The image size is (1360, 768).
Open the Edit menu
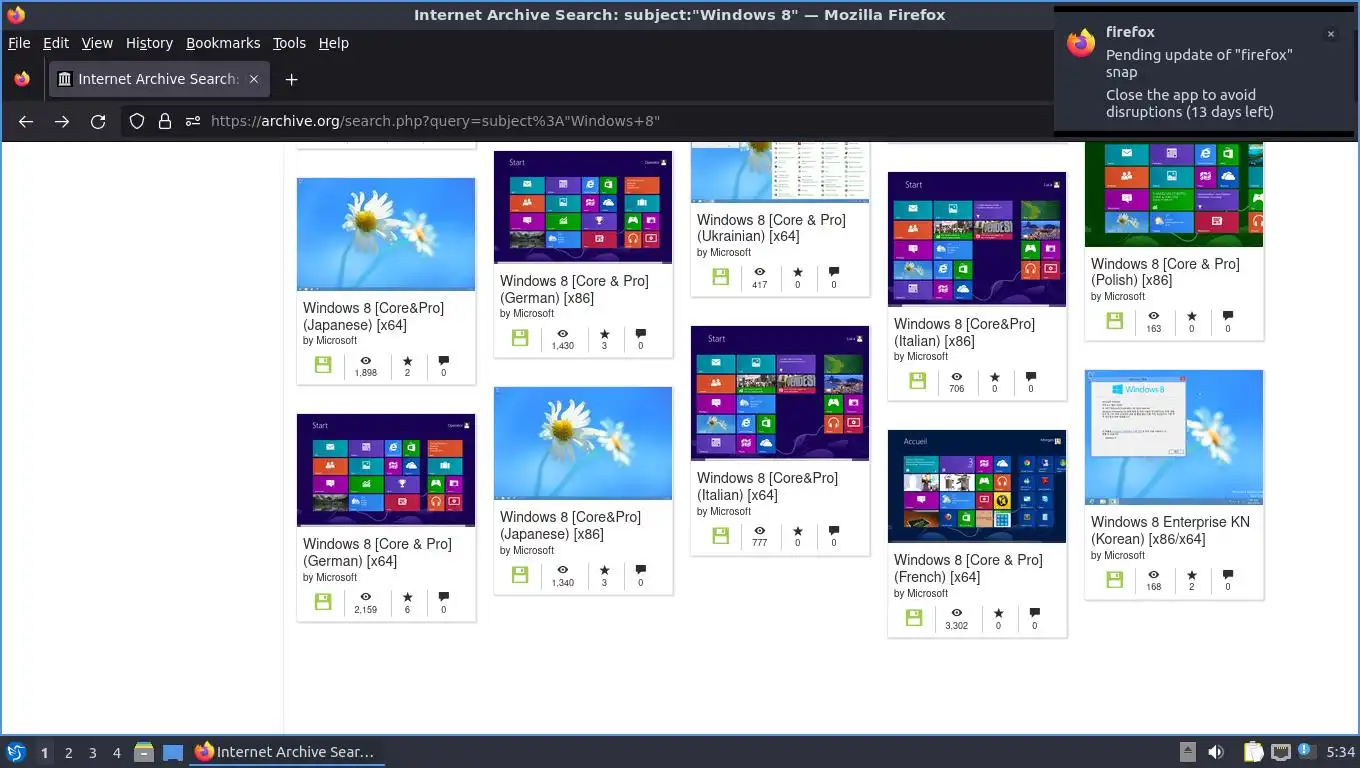coord(56,43)
